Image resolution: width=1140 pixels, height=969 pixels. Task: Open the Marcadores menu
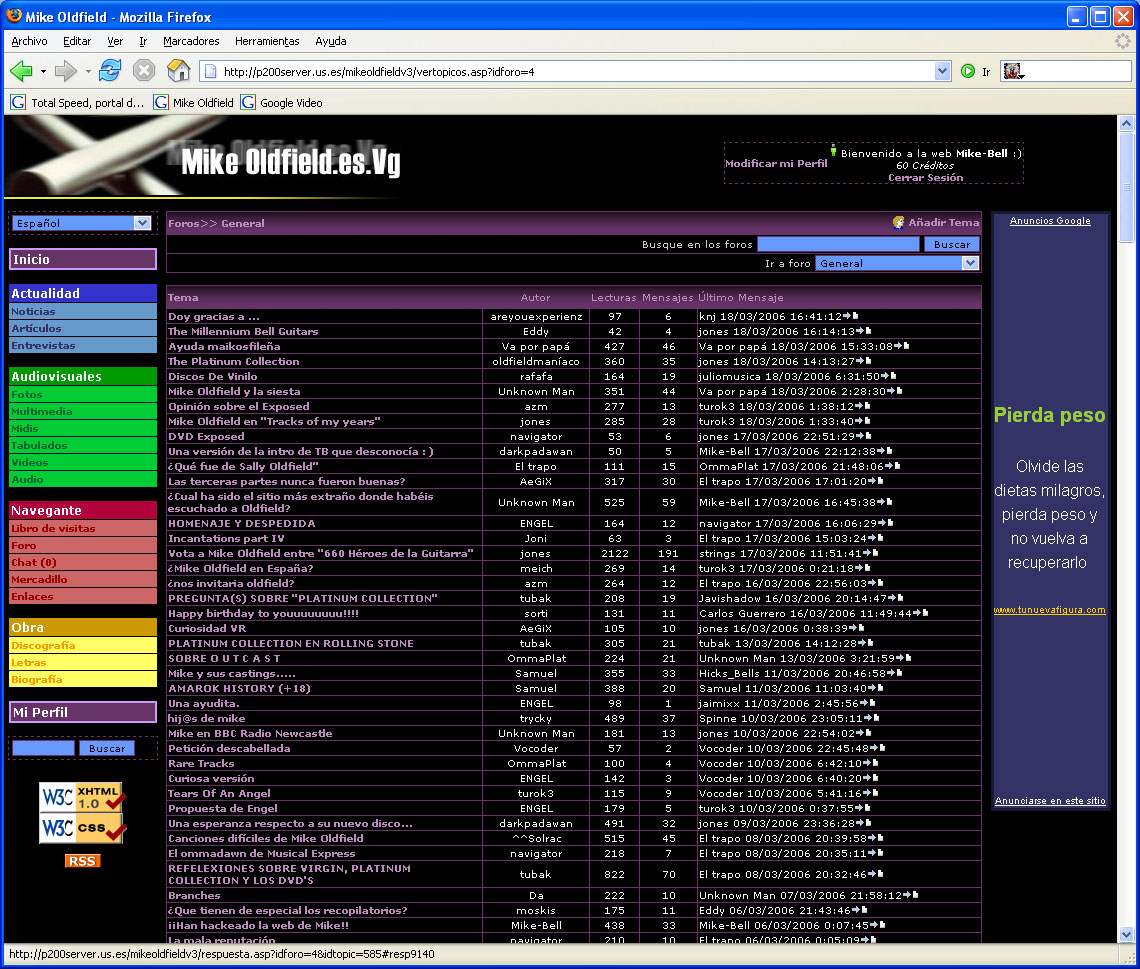pyautogui.click(x=191, y=41)
